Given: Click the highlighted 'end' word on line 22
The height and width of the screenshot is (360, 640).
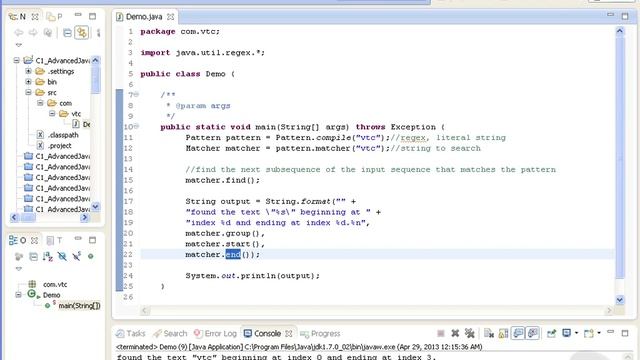Looking at the screenshot, I should 233,254.
